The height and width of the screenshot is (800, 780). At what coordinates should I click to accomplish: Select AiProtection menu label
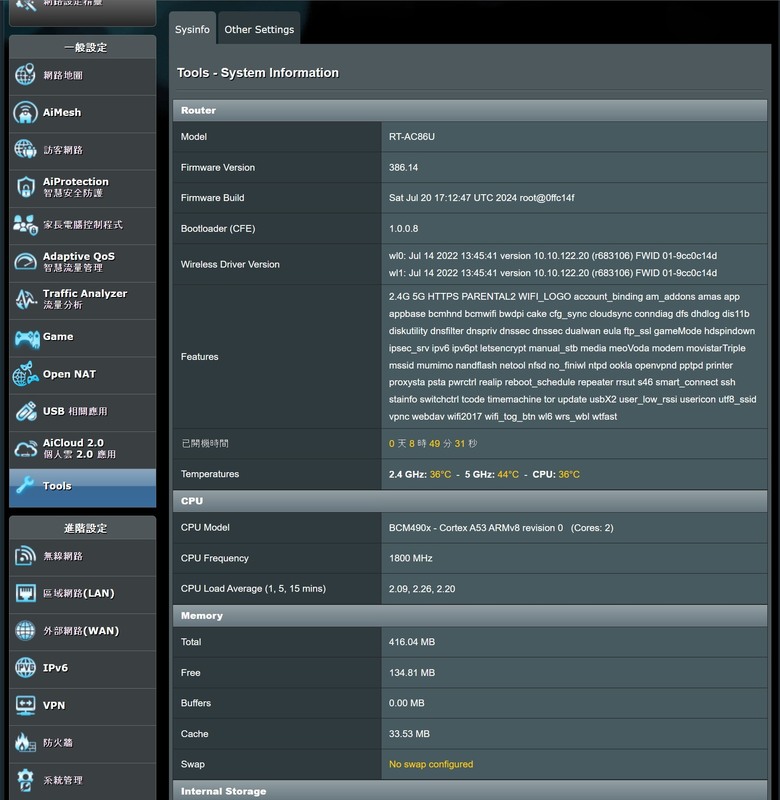[76, 181]
